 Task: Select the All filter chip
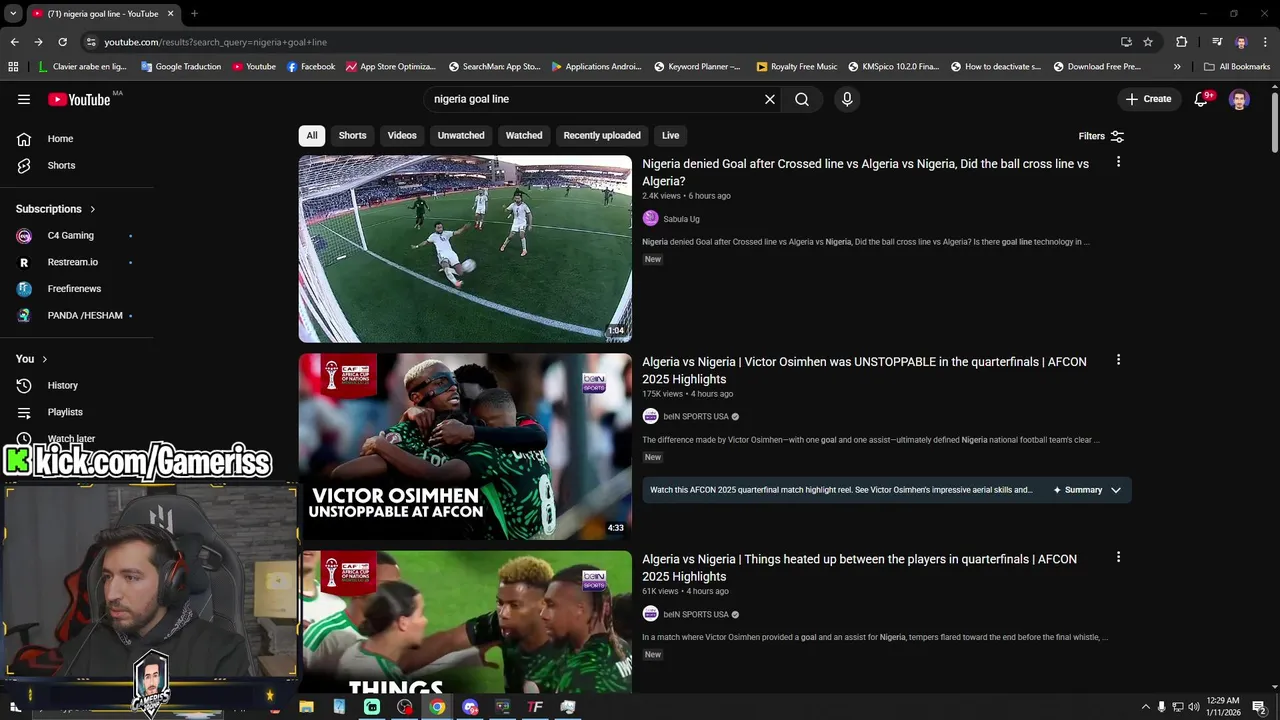pos(312,136)
